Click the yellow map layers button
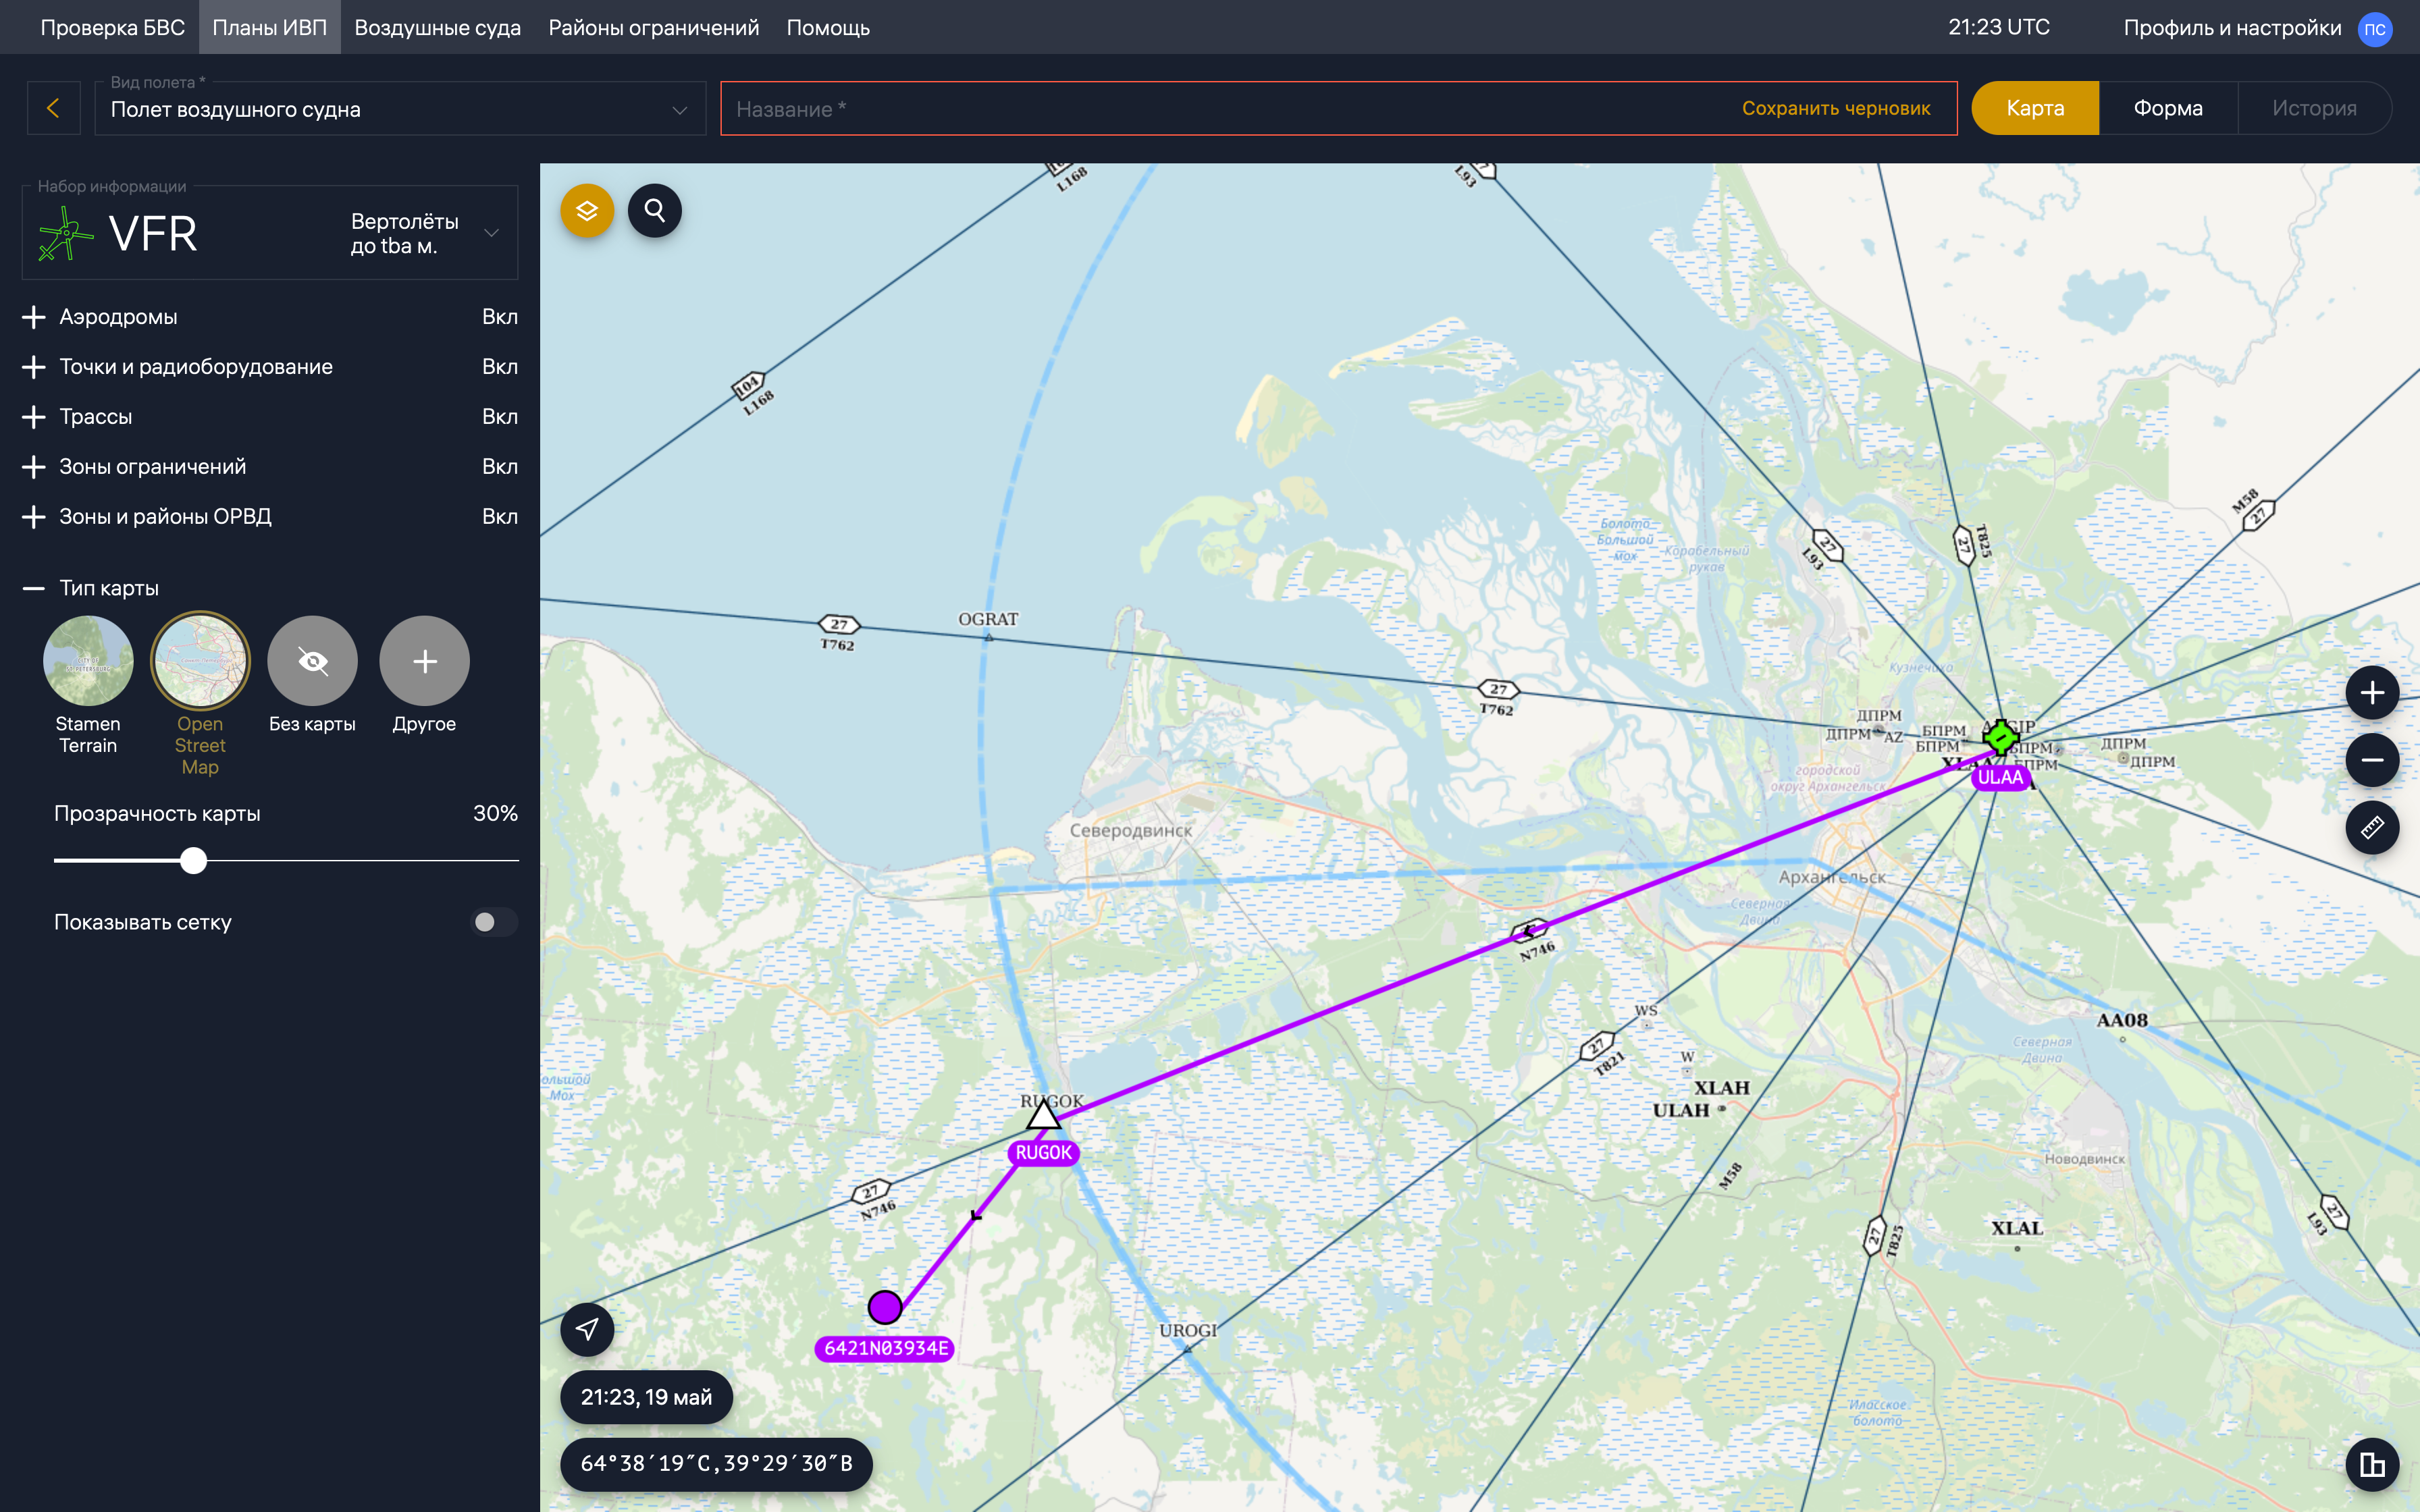Image resolution: width=2420 pixels, height=1512 pixels. (x=587, y=210)
